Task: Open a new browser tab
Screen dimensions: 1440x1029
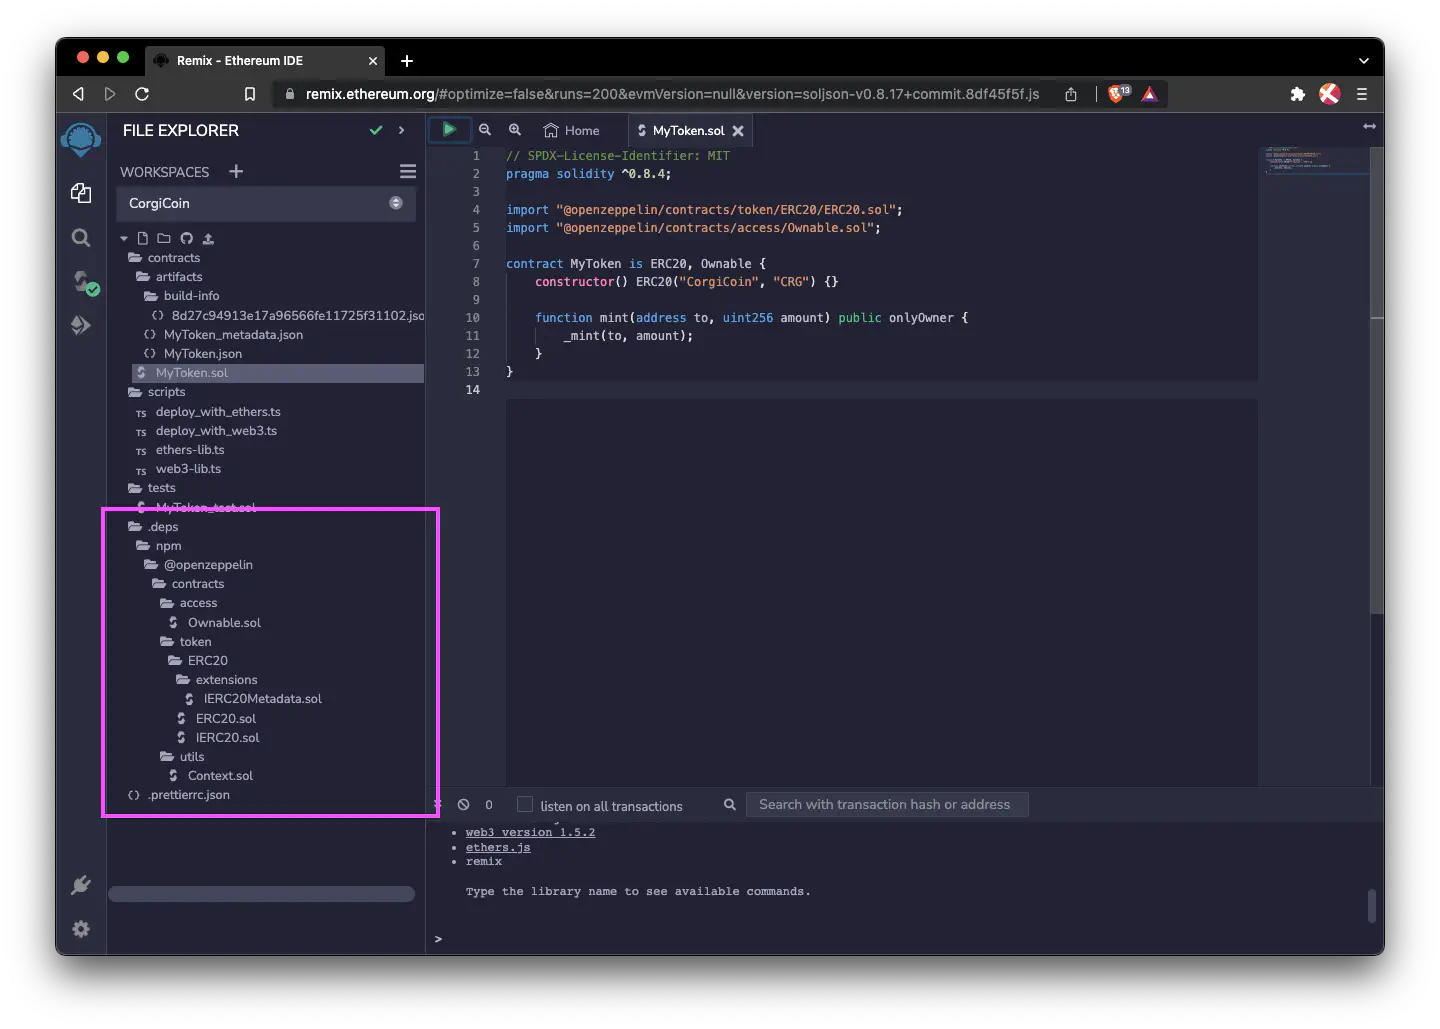Action: tap(407, 61)
